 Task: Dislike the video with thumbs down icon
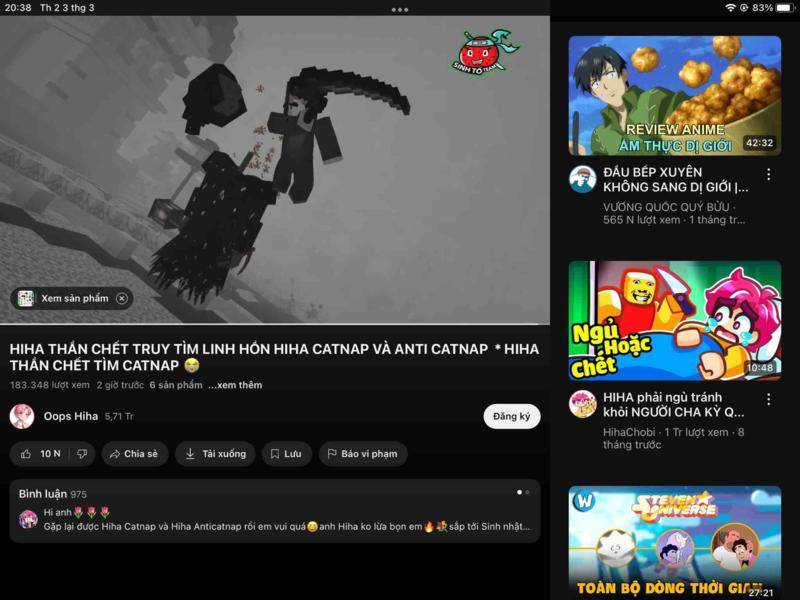coord(82,454)
